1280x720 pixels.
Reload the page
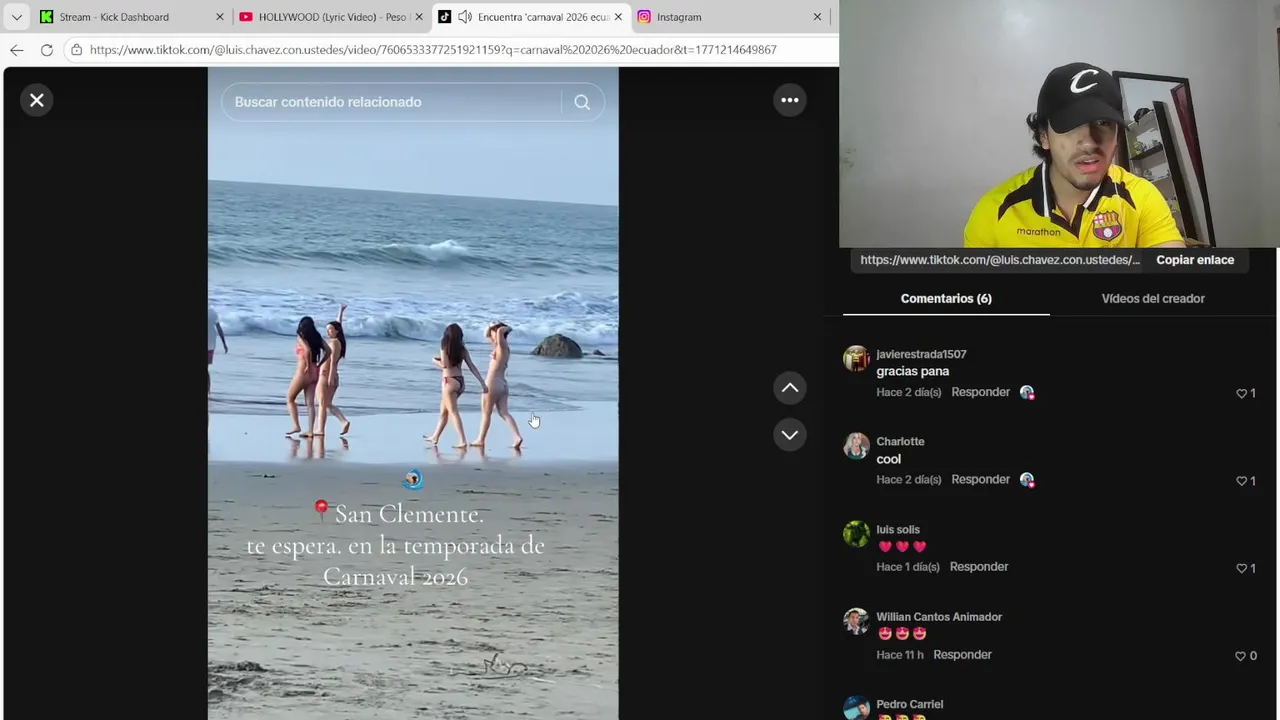click(x=47, y=50)
